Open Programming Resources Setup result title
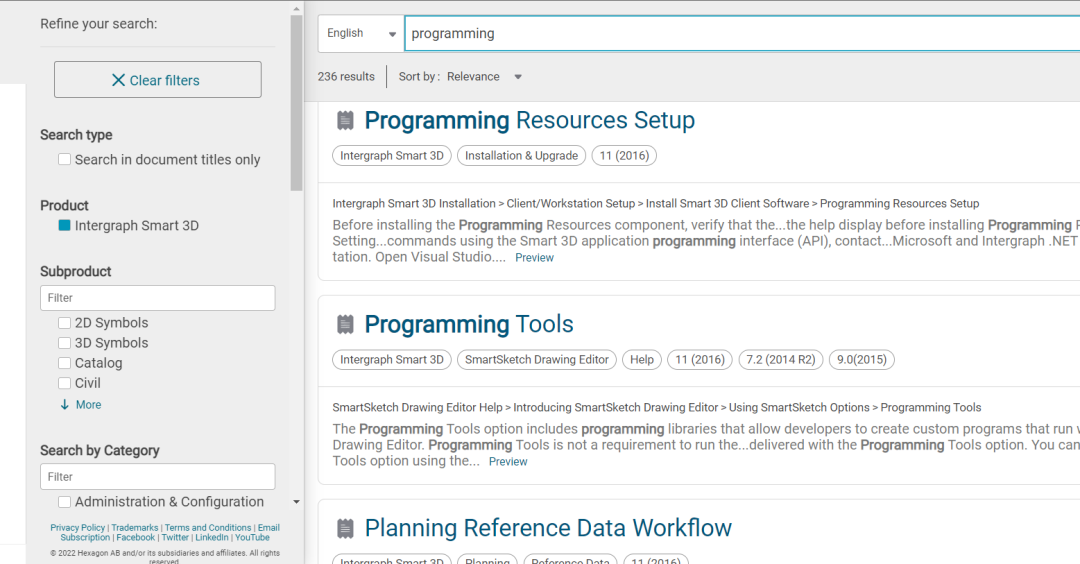This screenshot has height=564, width=1080. pyautogui.click(x=529, y=120)
